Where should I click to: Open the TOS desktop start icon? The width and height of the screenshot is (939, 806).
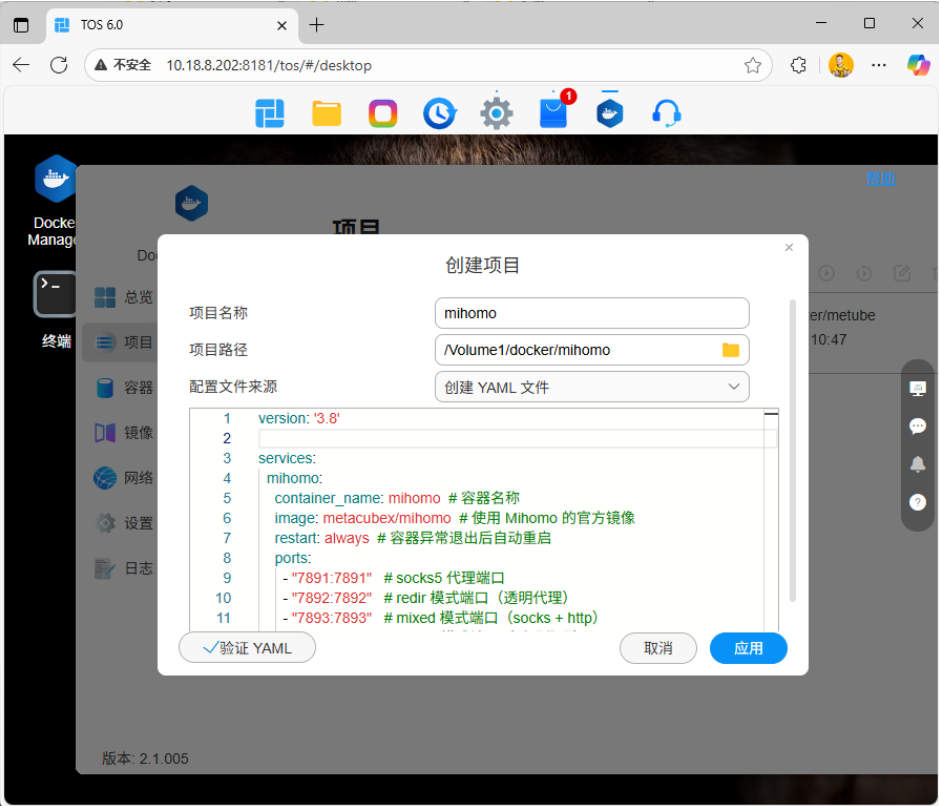pos(269,113)
